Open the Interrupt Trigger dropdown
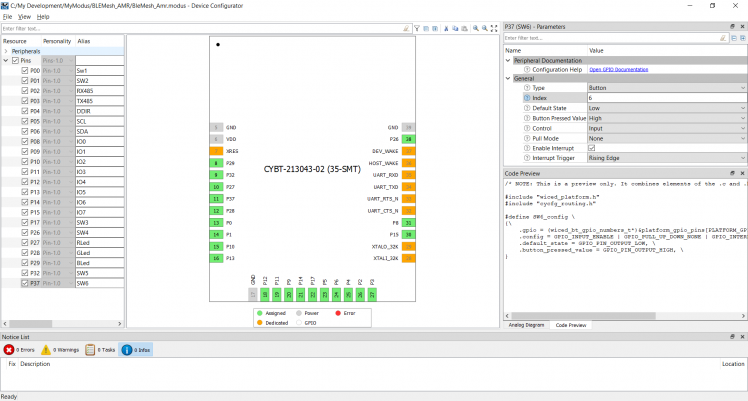 pyautogui.click(x=743, y=157)
